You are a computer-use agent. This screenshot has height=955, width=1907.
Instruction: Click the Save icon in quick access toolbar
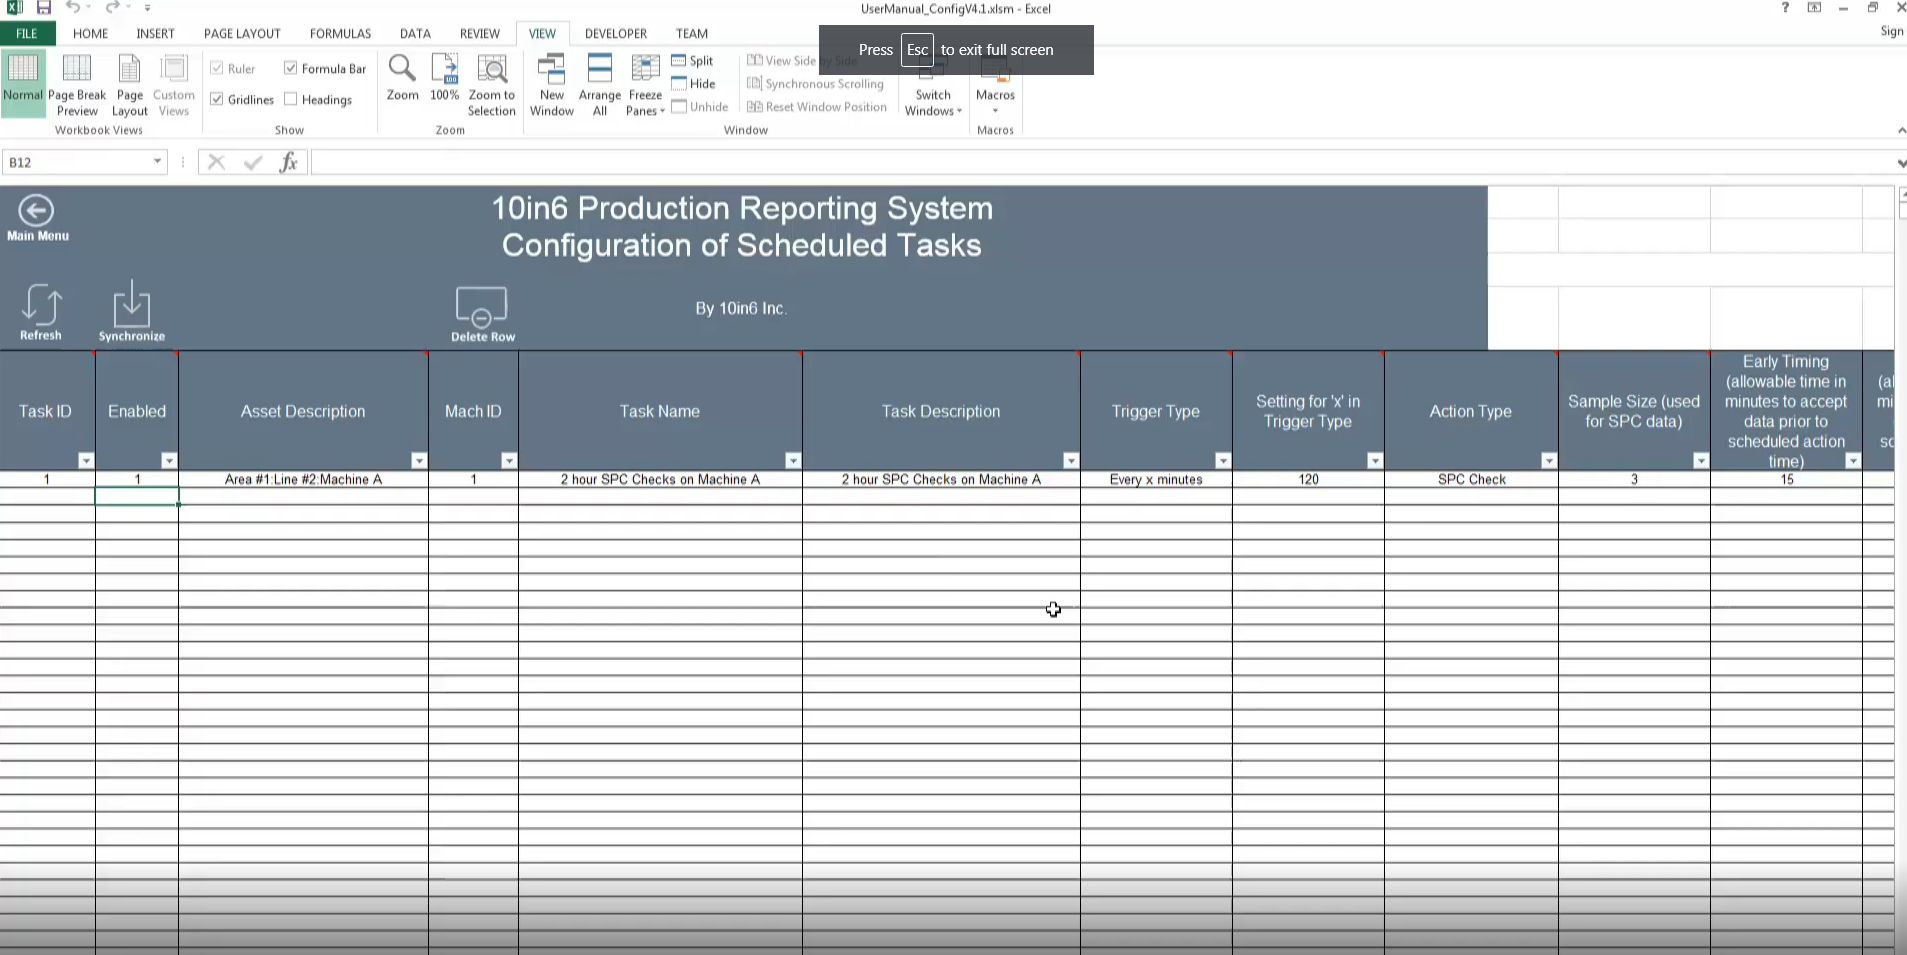[44, 8]
